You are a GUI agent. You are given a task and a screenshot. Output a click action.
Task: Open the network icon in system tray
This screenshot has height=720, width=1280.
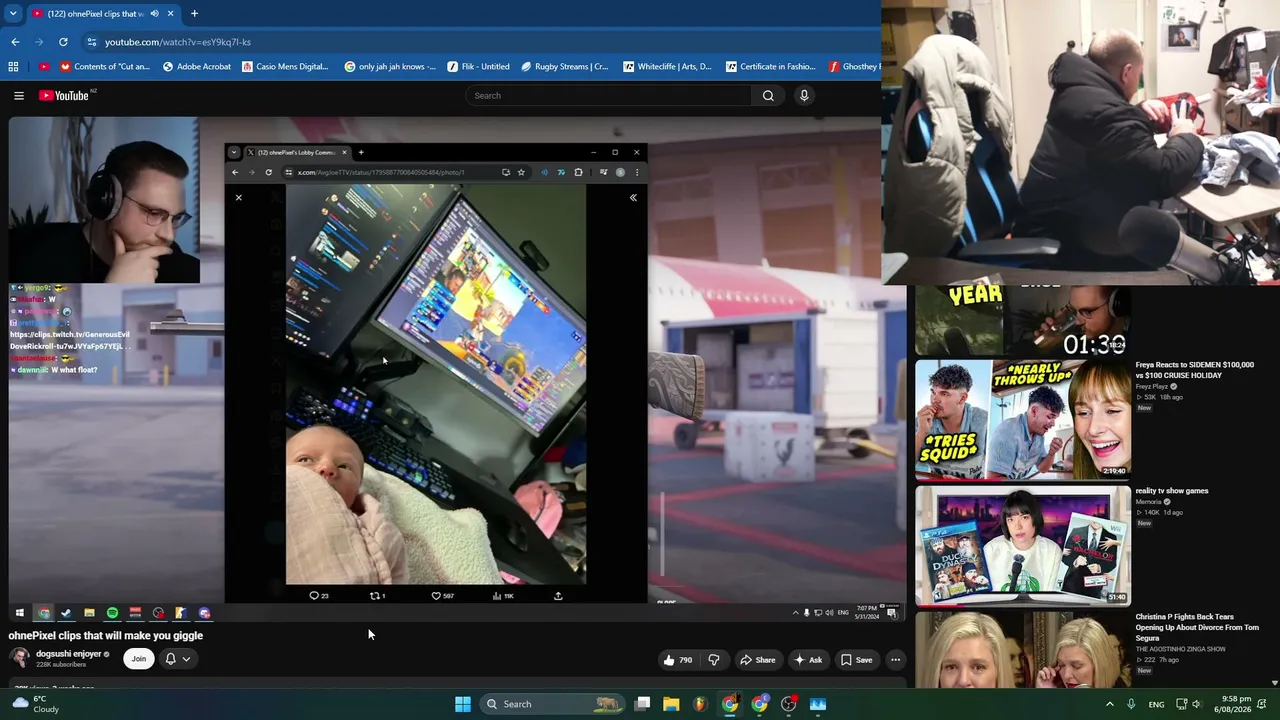1181,704
